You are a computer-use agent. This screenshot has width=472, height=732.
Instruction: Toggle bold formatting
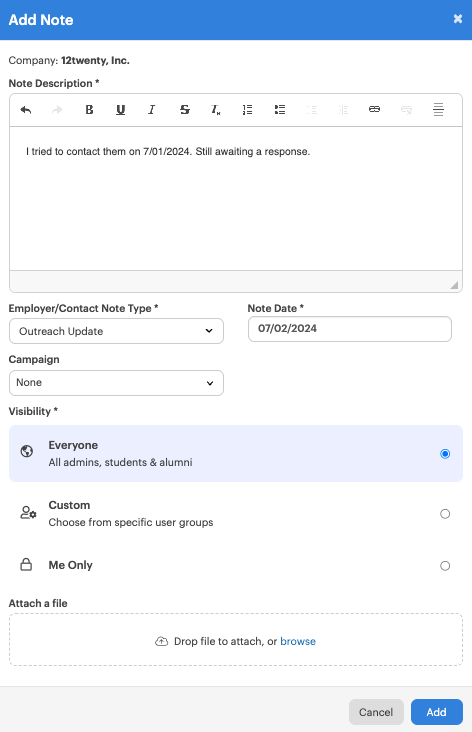(x=89, y=110)
